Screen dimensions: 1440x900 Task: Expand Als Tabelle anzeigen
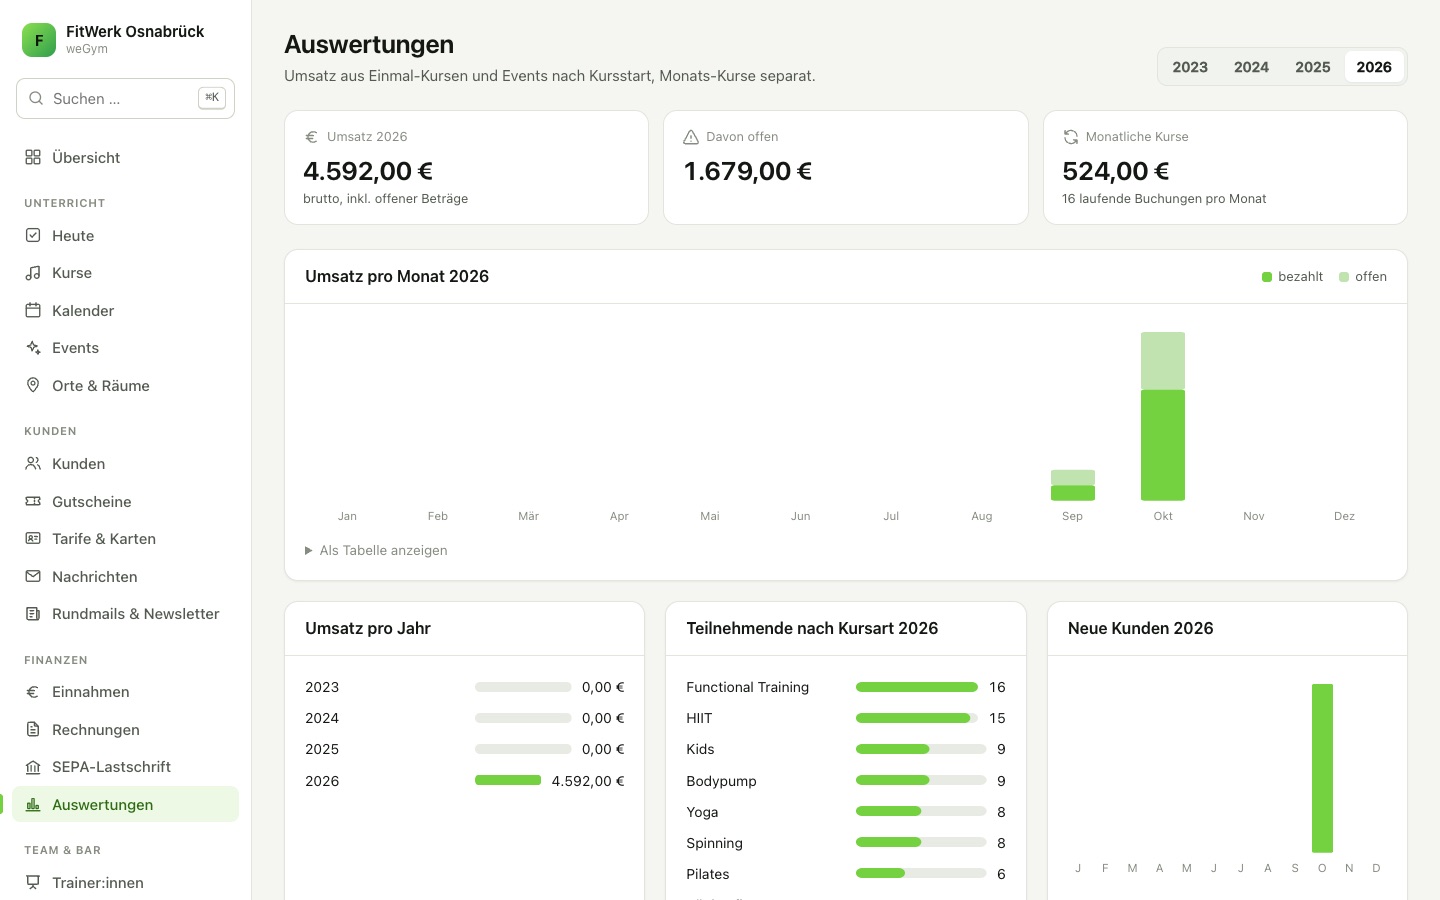[x=376, y=550]
